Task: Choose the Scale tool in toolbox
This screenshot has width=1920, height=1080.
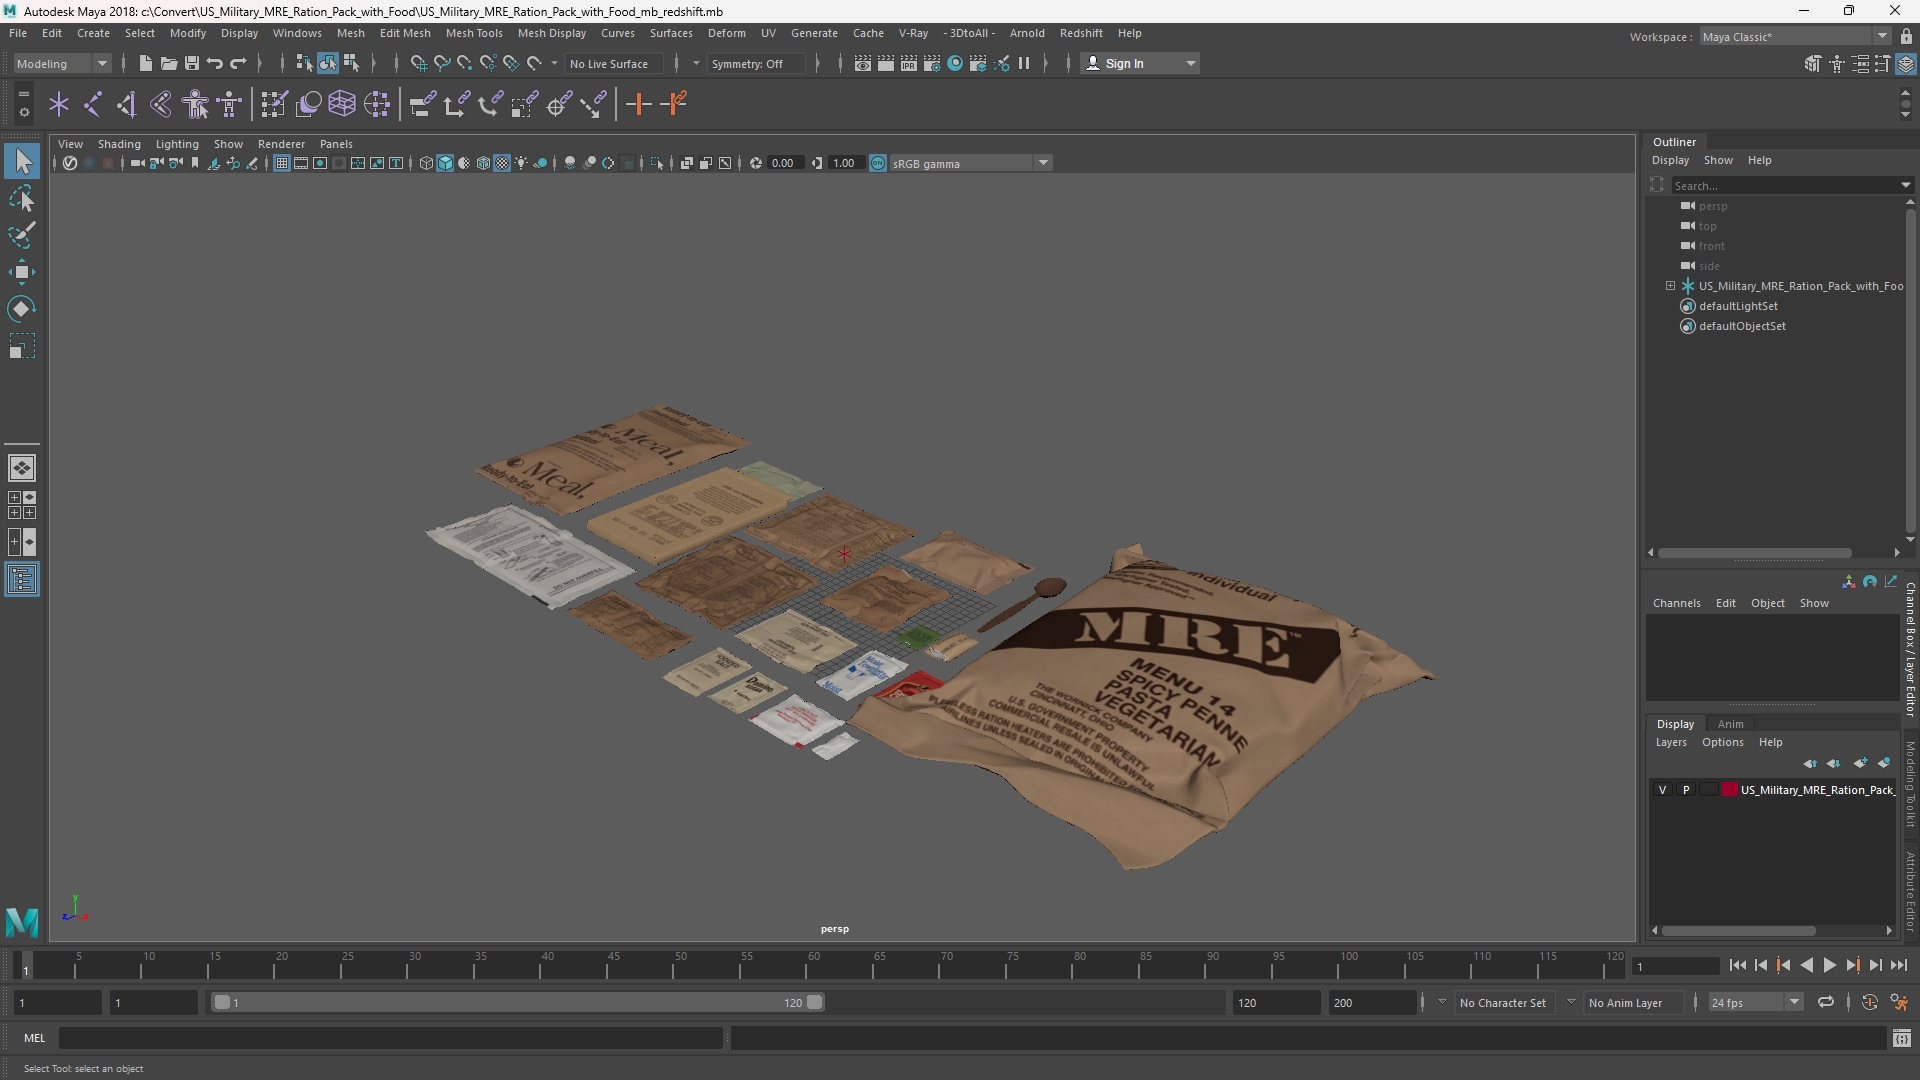Action: click(x=22, y=346)
